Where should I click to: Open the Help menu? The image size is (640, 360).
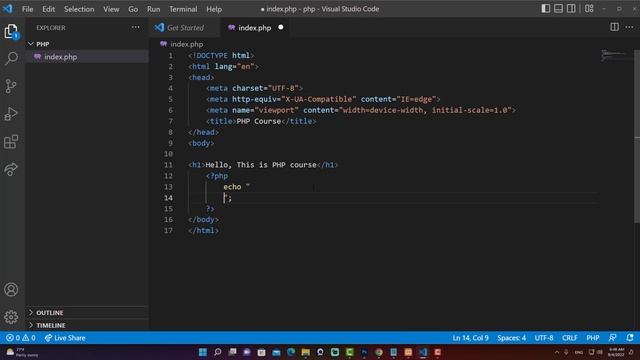(214, 9)
